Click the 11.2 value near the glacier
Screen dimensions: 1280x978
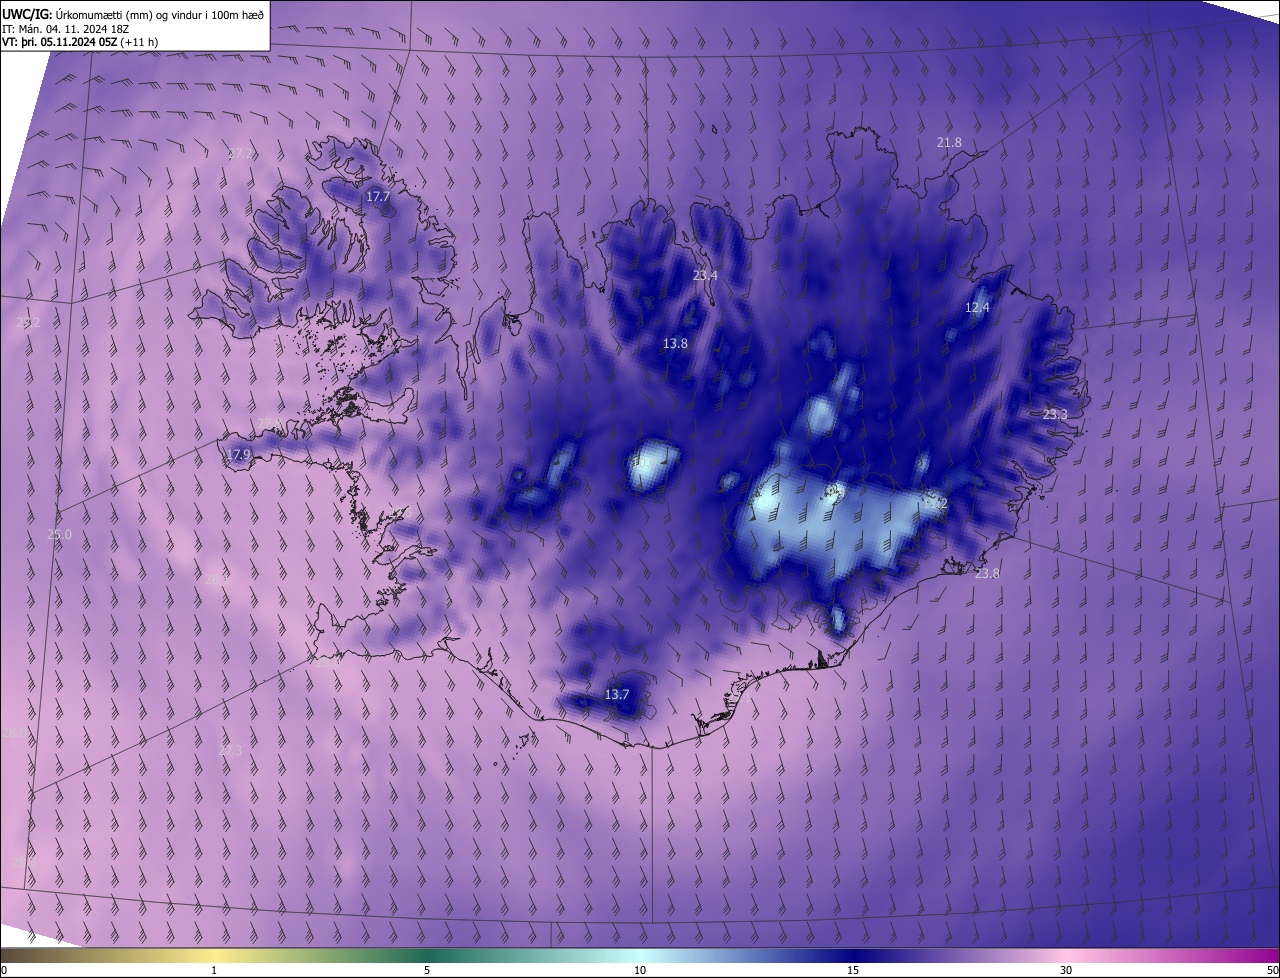[x=934, y=504]
